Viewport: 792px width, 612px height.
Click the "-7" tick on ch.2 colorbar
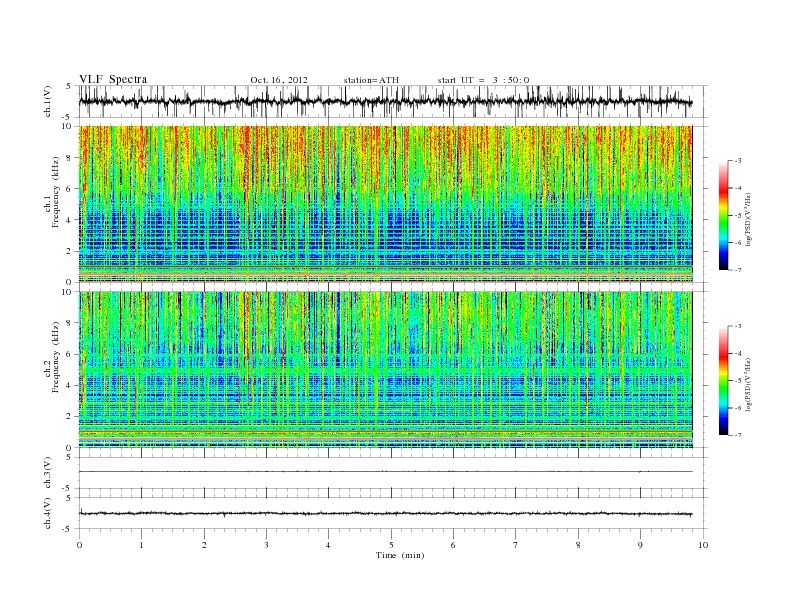point(737,435)
